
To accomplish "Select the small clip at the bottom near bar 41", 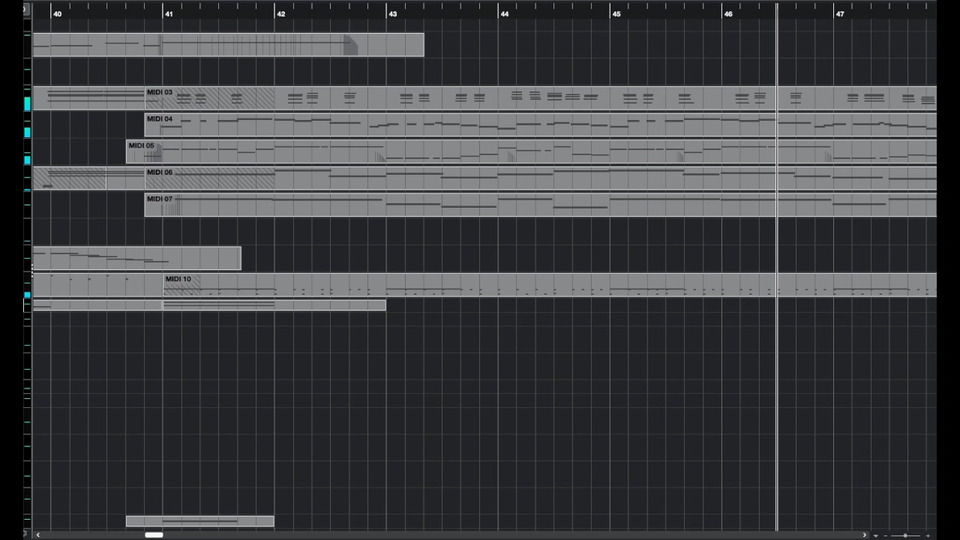I will pyautogui.click(x=200, y=522).
